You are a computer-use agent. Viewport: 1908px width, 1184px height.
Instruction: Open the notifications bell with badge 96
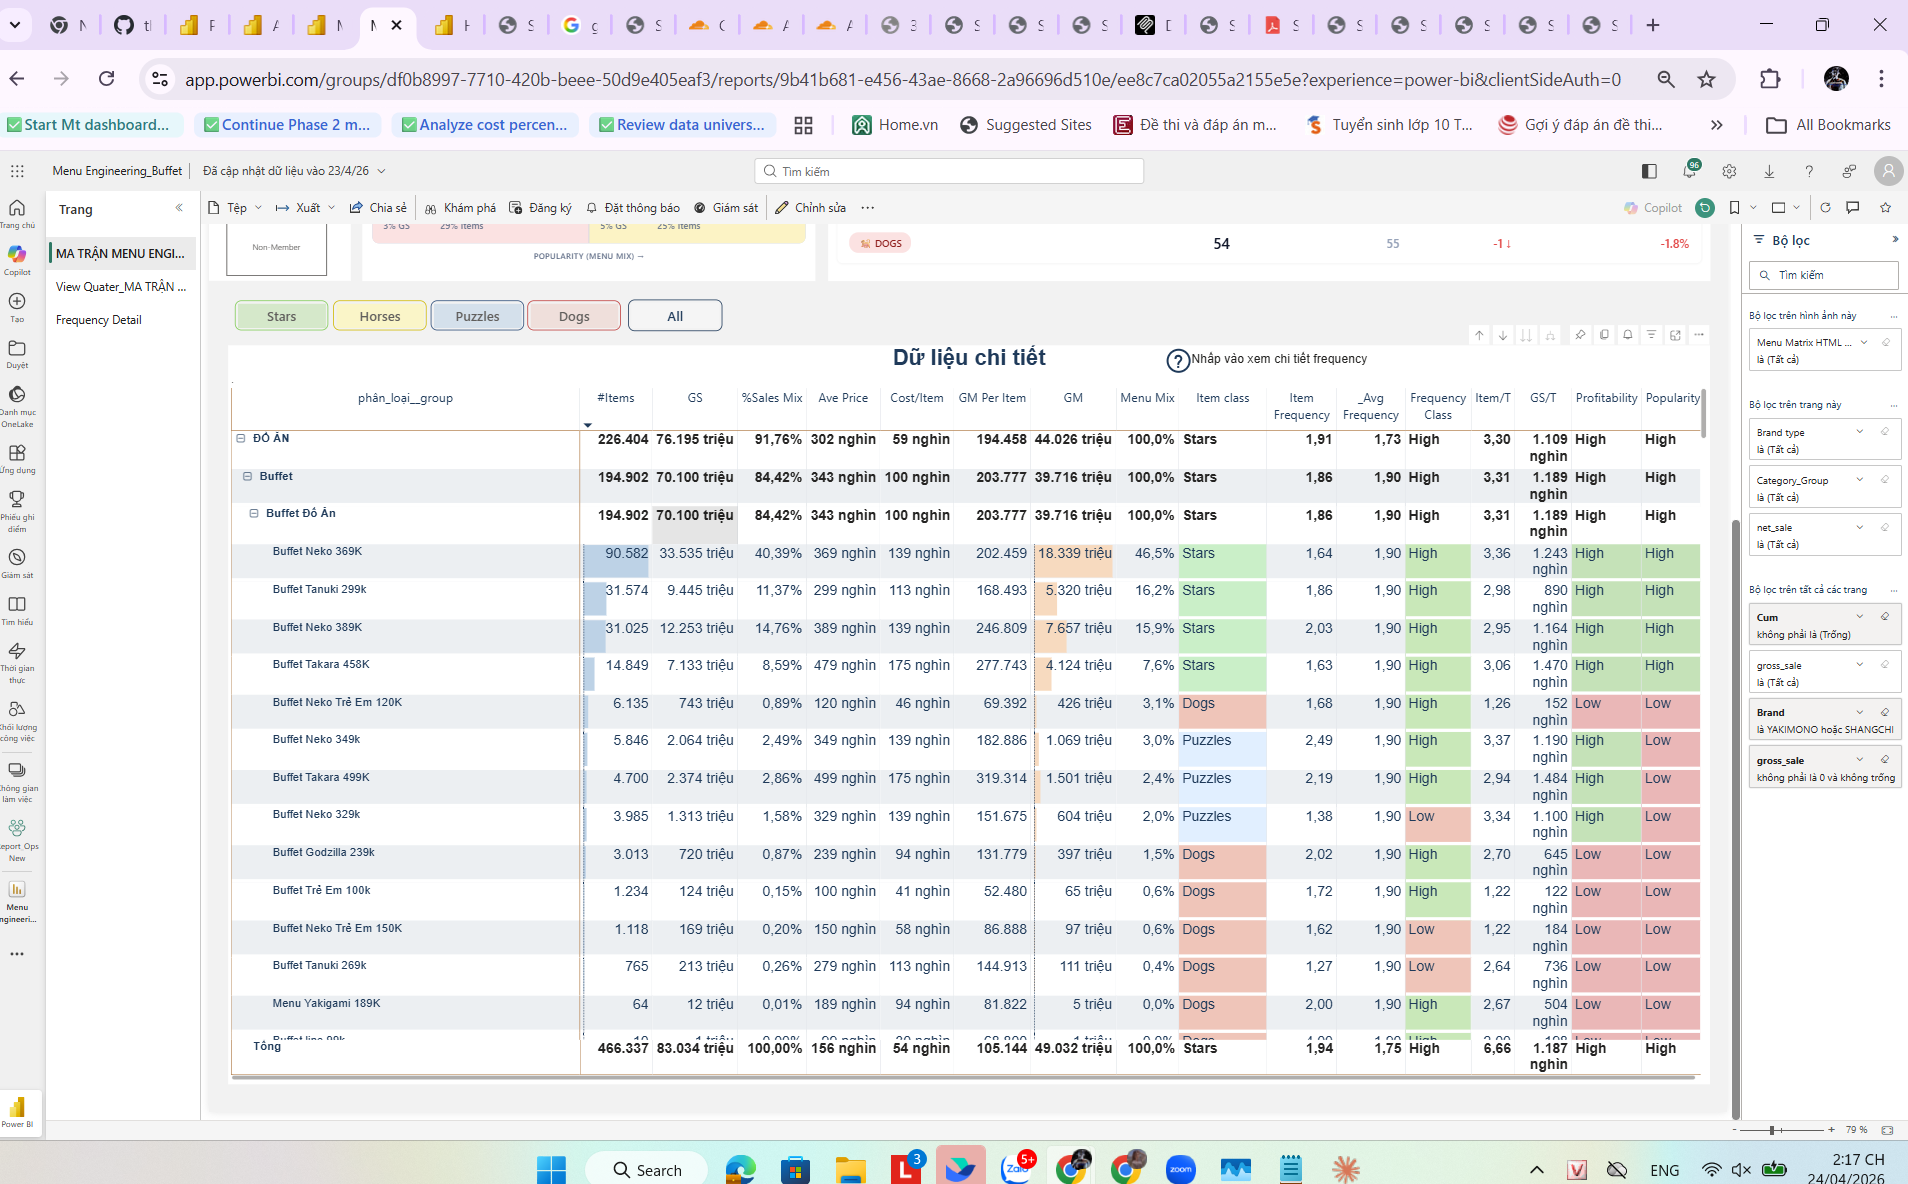click(1689, 171)
